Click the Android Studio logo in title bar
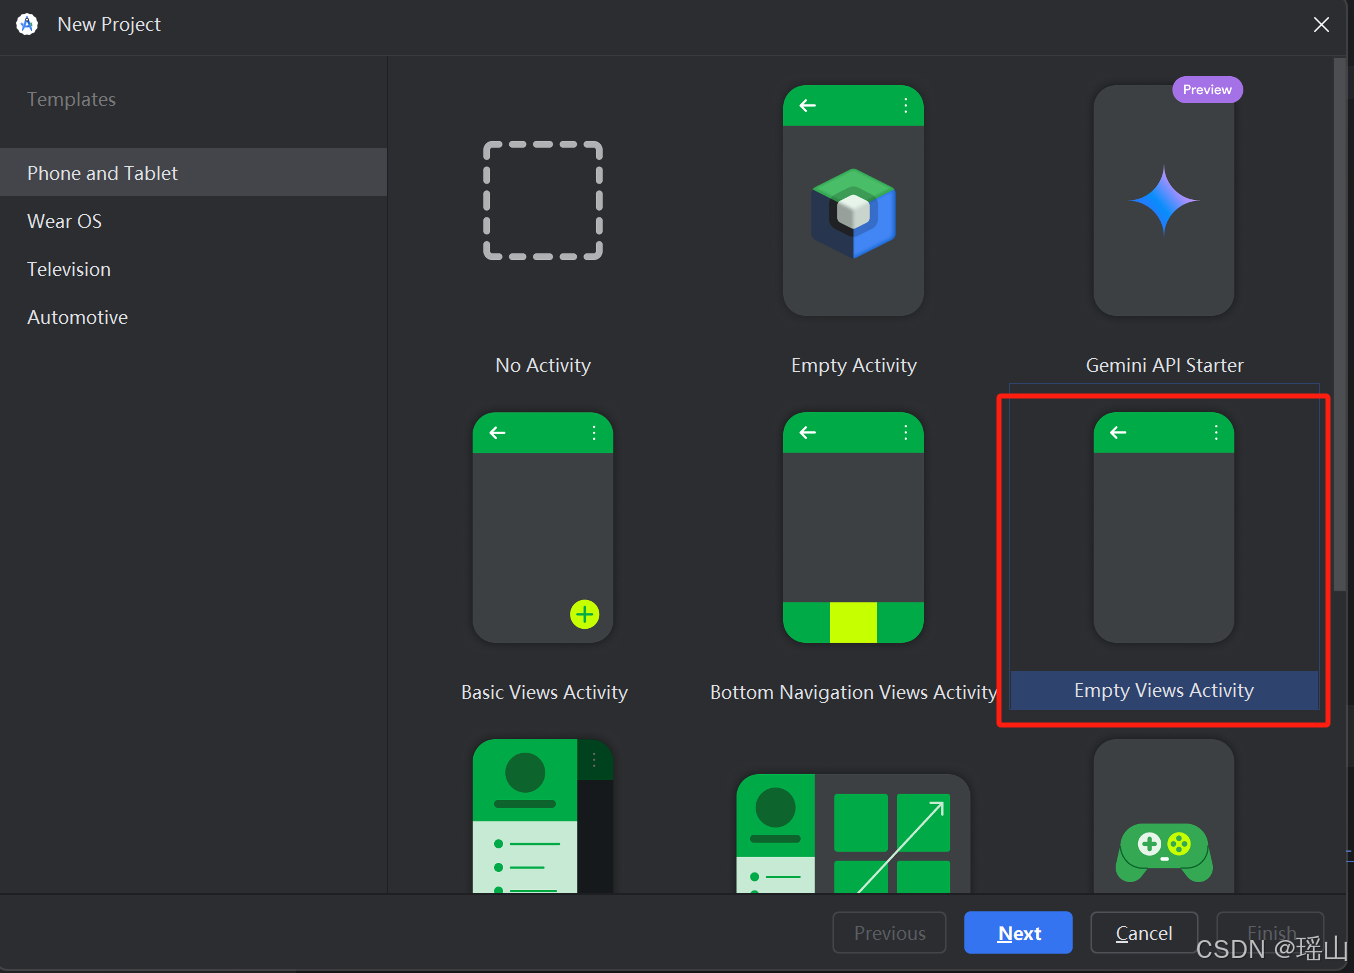The image size is (1354, 973). click(27, 24)
